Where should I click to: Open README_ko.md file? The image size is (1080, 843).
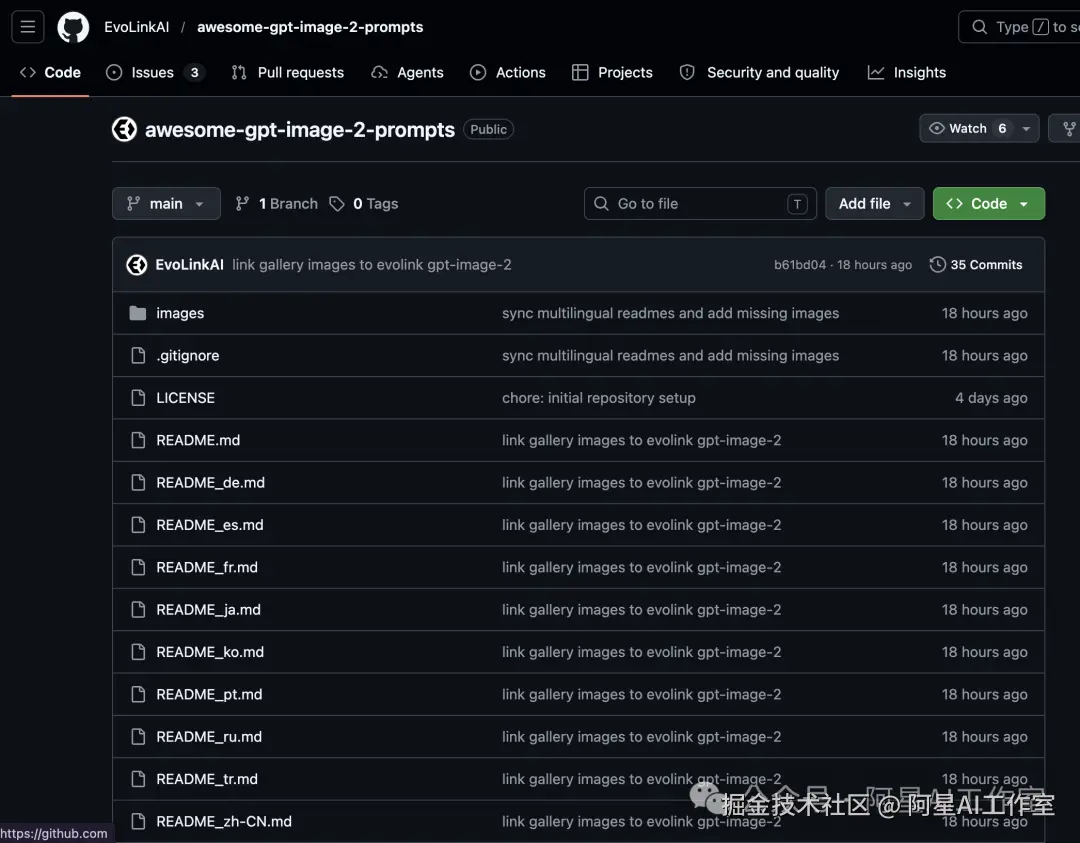pos(210,652)
